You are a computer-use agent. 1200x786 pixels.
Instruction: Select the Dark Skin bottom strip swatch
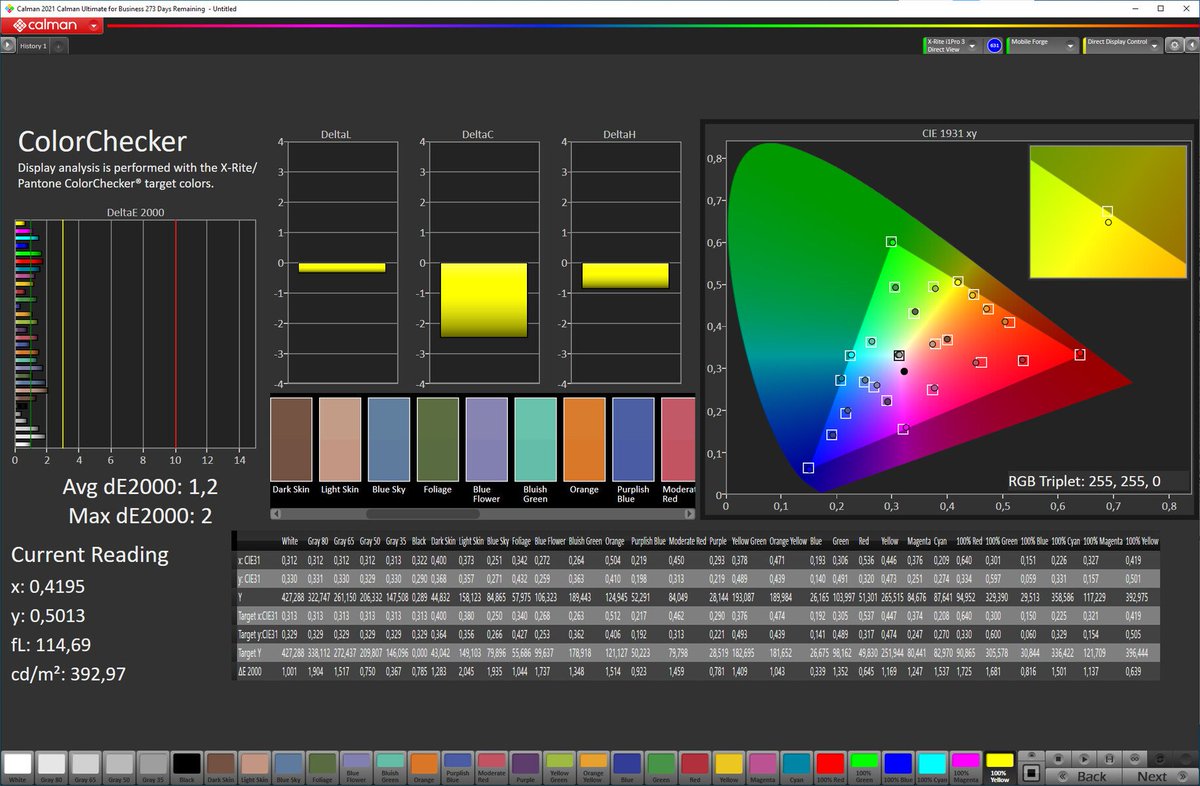pyautogui.click(x=221, y=767)
